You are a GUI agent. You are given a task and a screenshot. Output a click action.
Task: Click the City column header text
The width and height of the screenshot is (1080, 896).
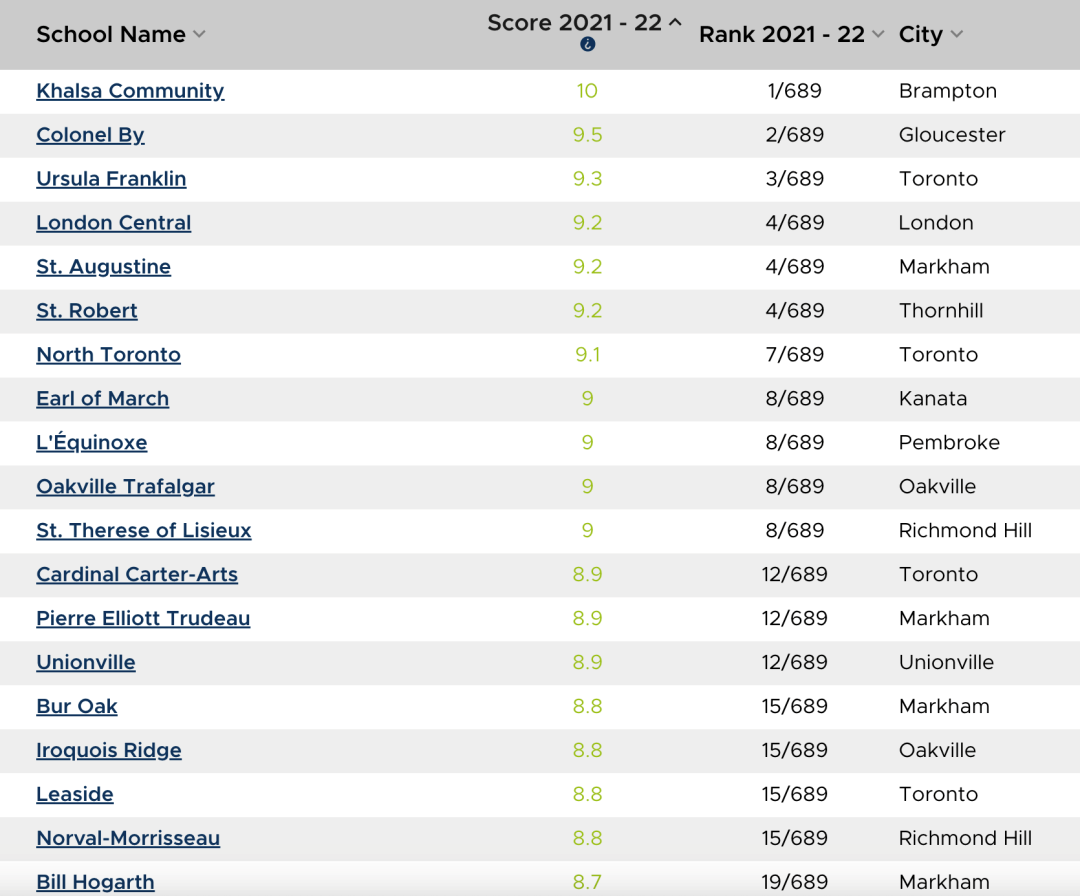pos(921,34)
